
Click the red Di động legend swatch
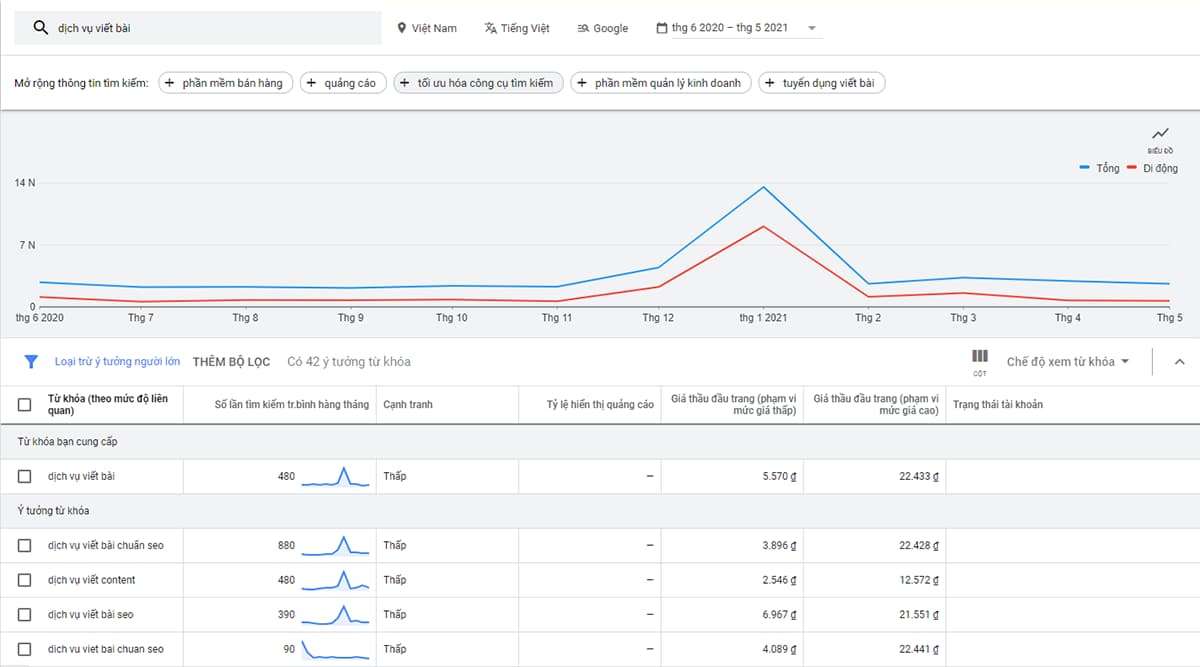pyautogui.click(x=1132, y=168)
